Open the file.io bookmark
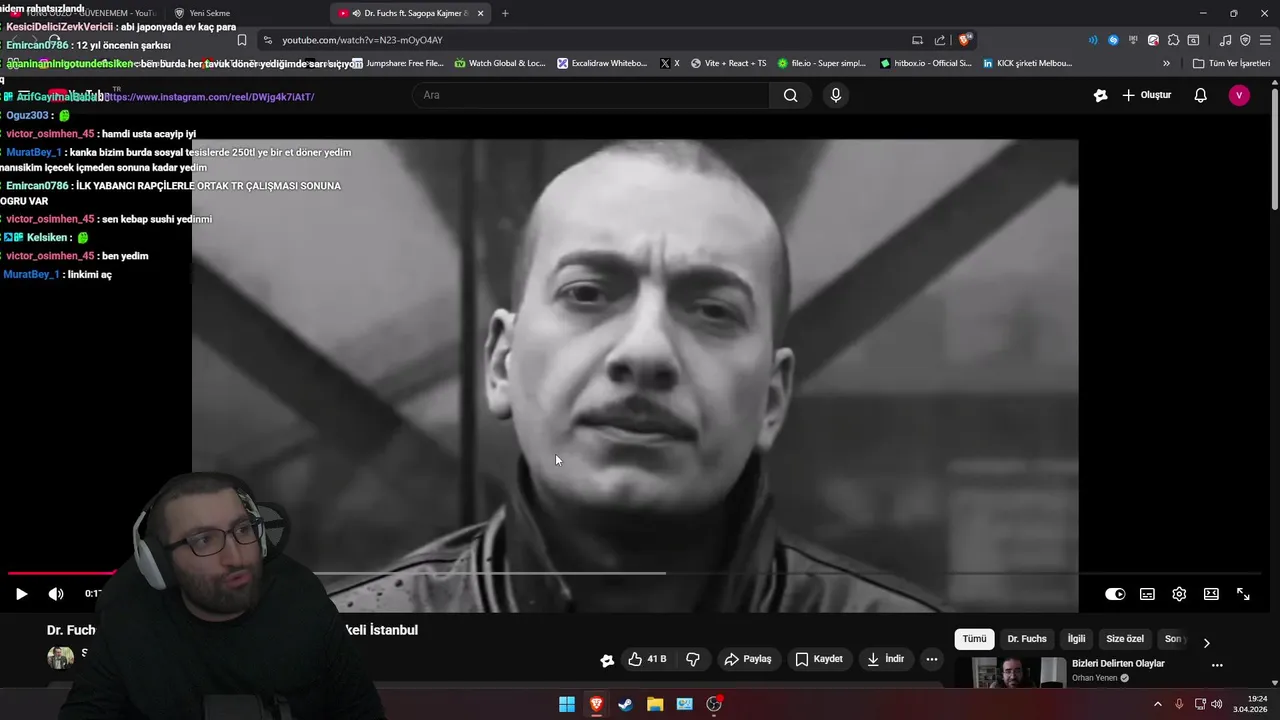 (822, 63)
